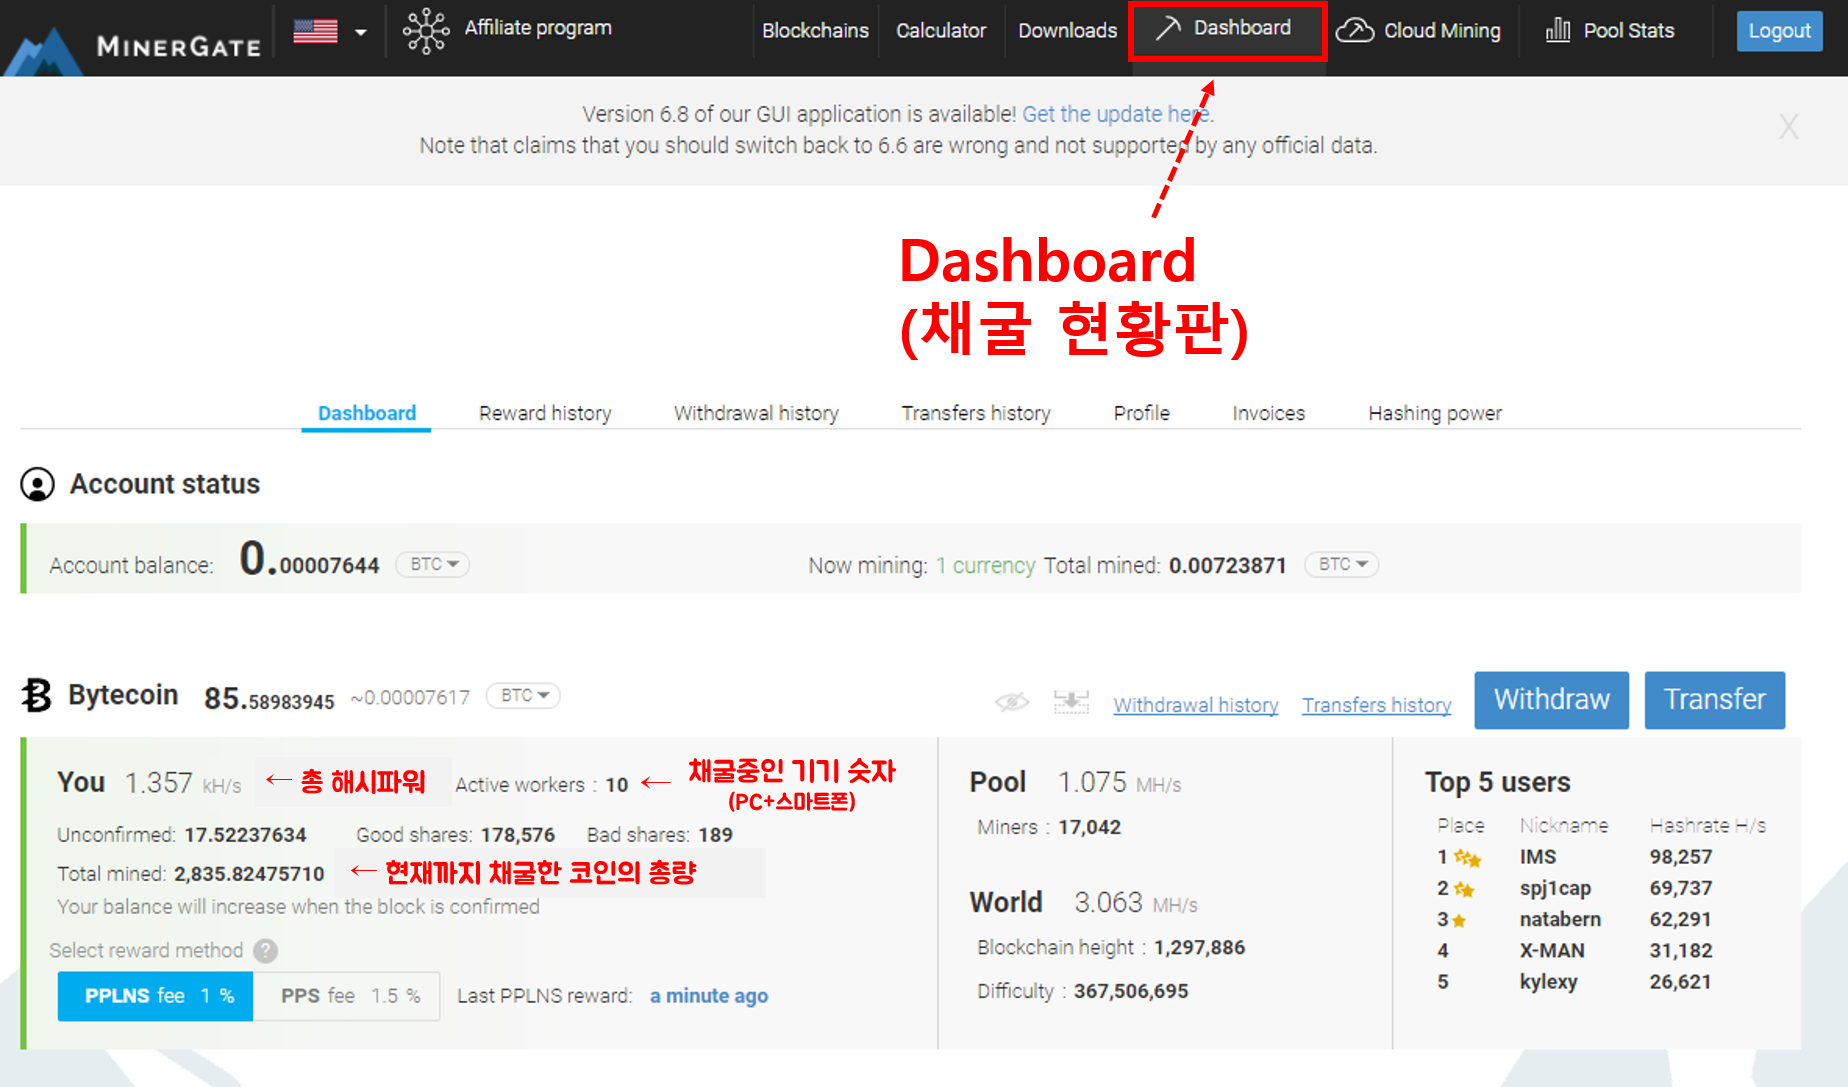Viewport: 1848px width, 1087px height.
Task: Dismiss the version update notice
Action: (1788, 127)
